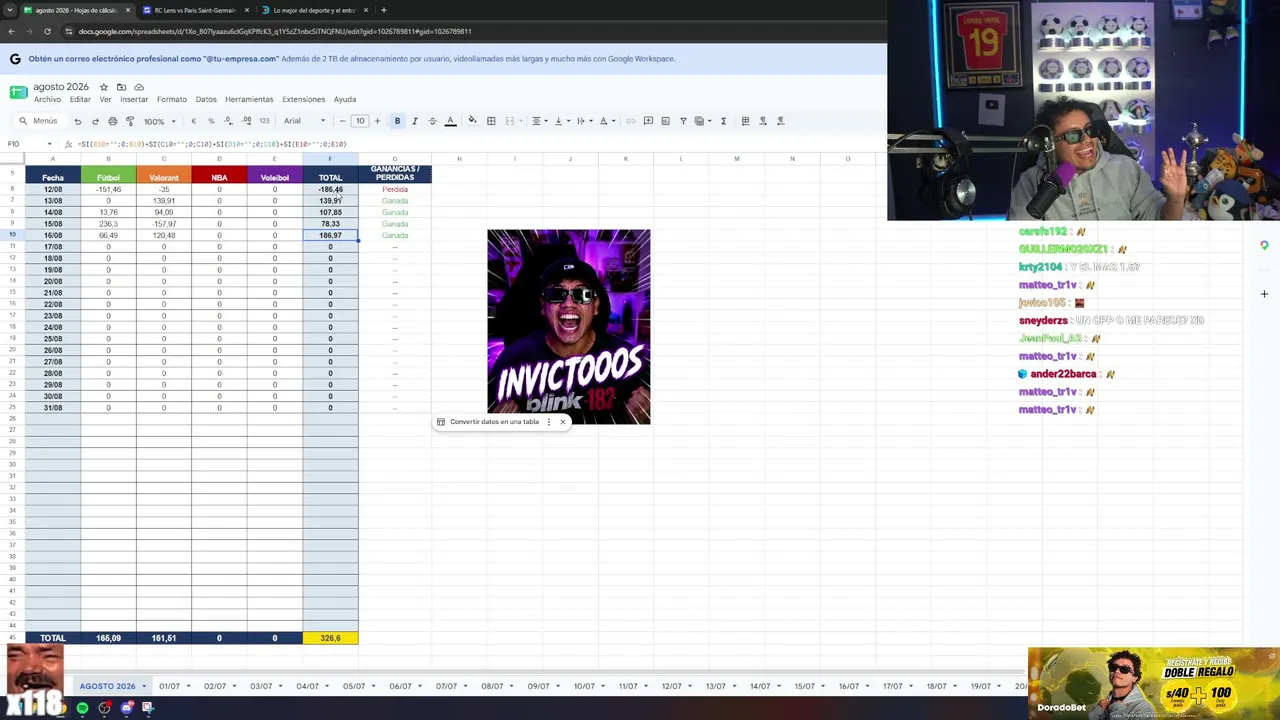Open the browser tab search chevron
Image resolution: width=1280 pixels, height=720 pixels.
tap(10, 10)
